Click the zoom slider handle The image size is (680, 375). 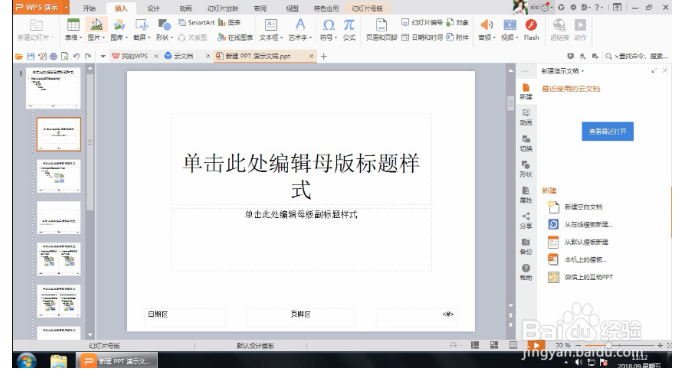click(608, 345)
